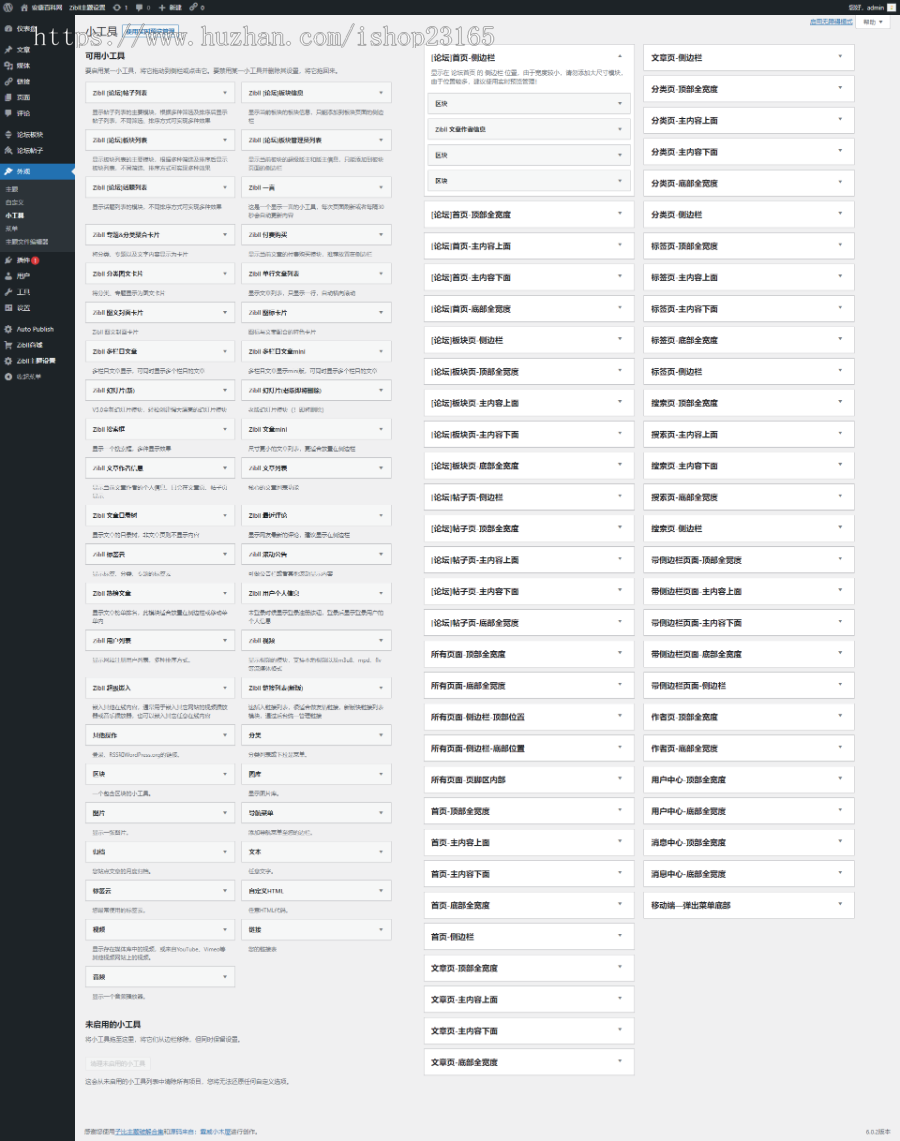This screenshot has height=1141, width=900.
Task: Collapse the [论坛]首页-侧边栏 widget area
Action: click(x=620, y=57)
